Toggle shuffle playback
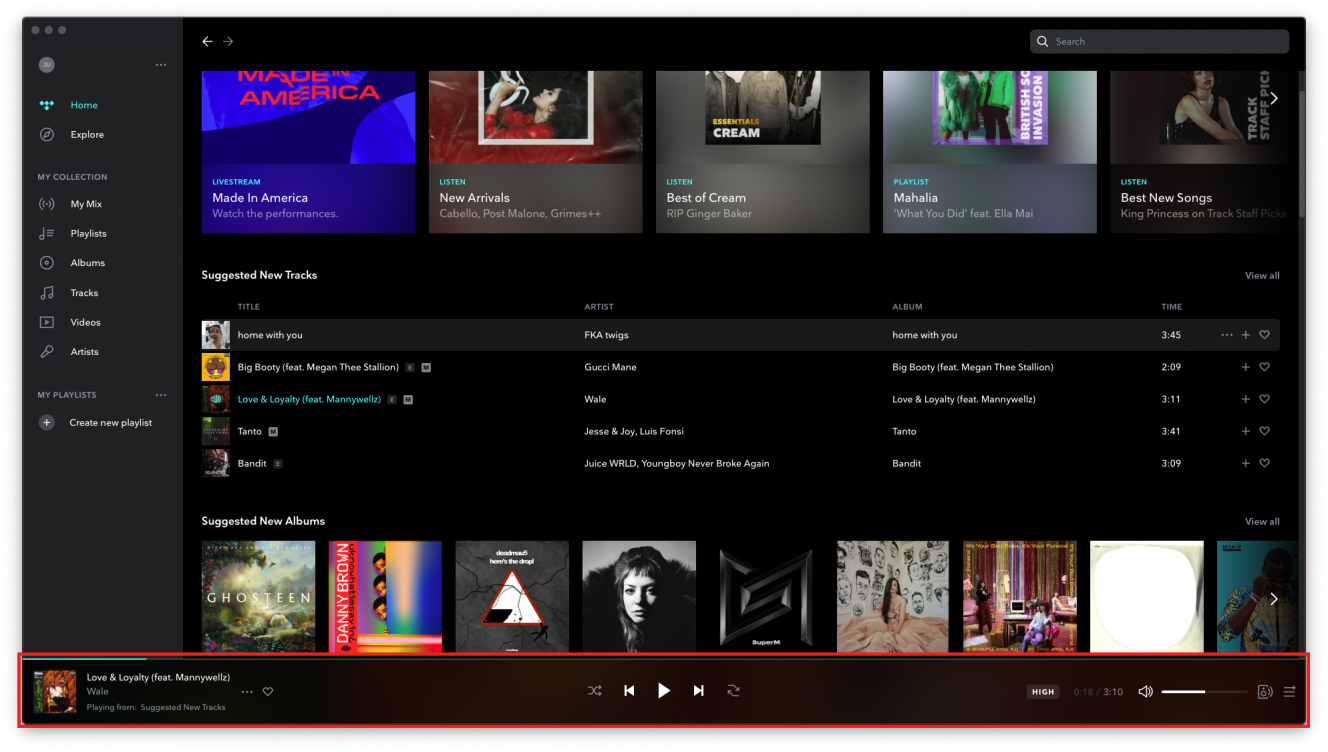 tap(594, 691)
